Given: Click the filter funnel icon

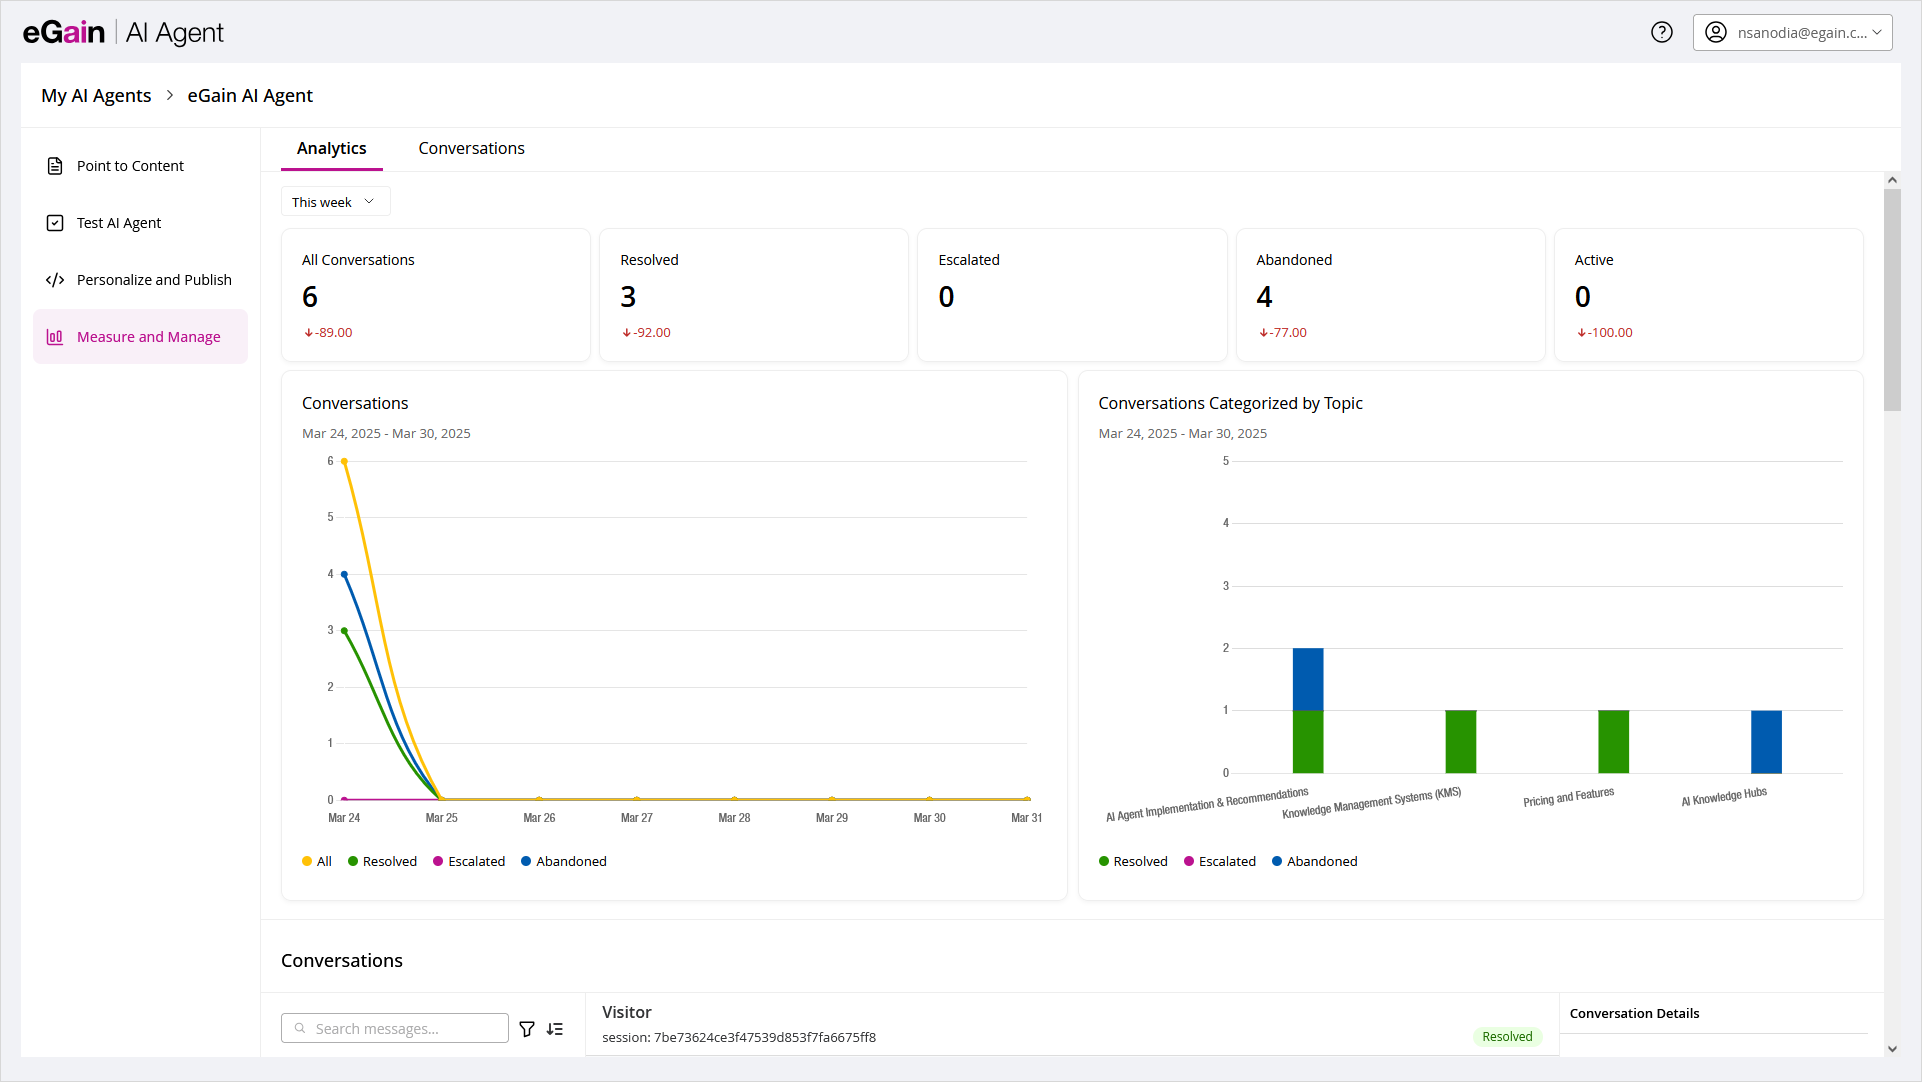Looking at the screenshot, I should pos(527,1029).
